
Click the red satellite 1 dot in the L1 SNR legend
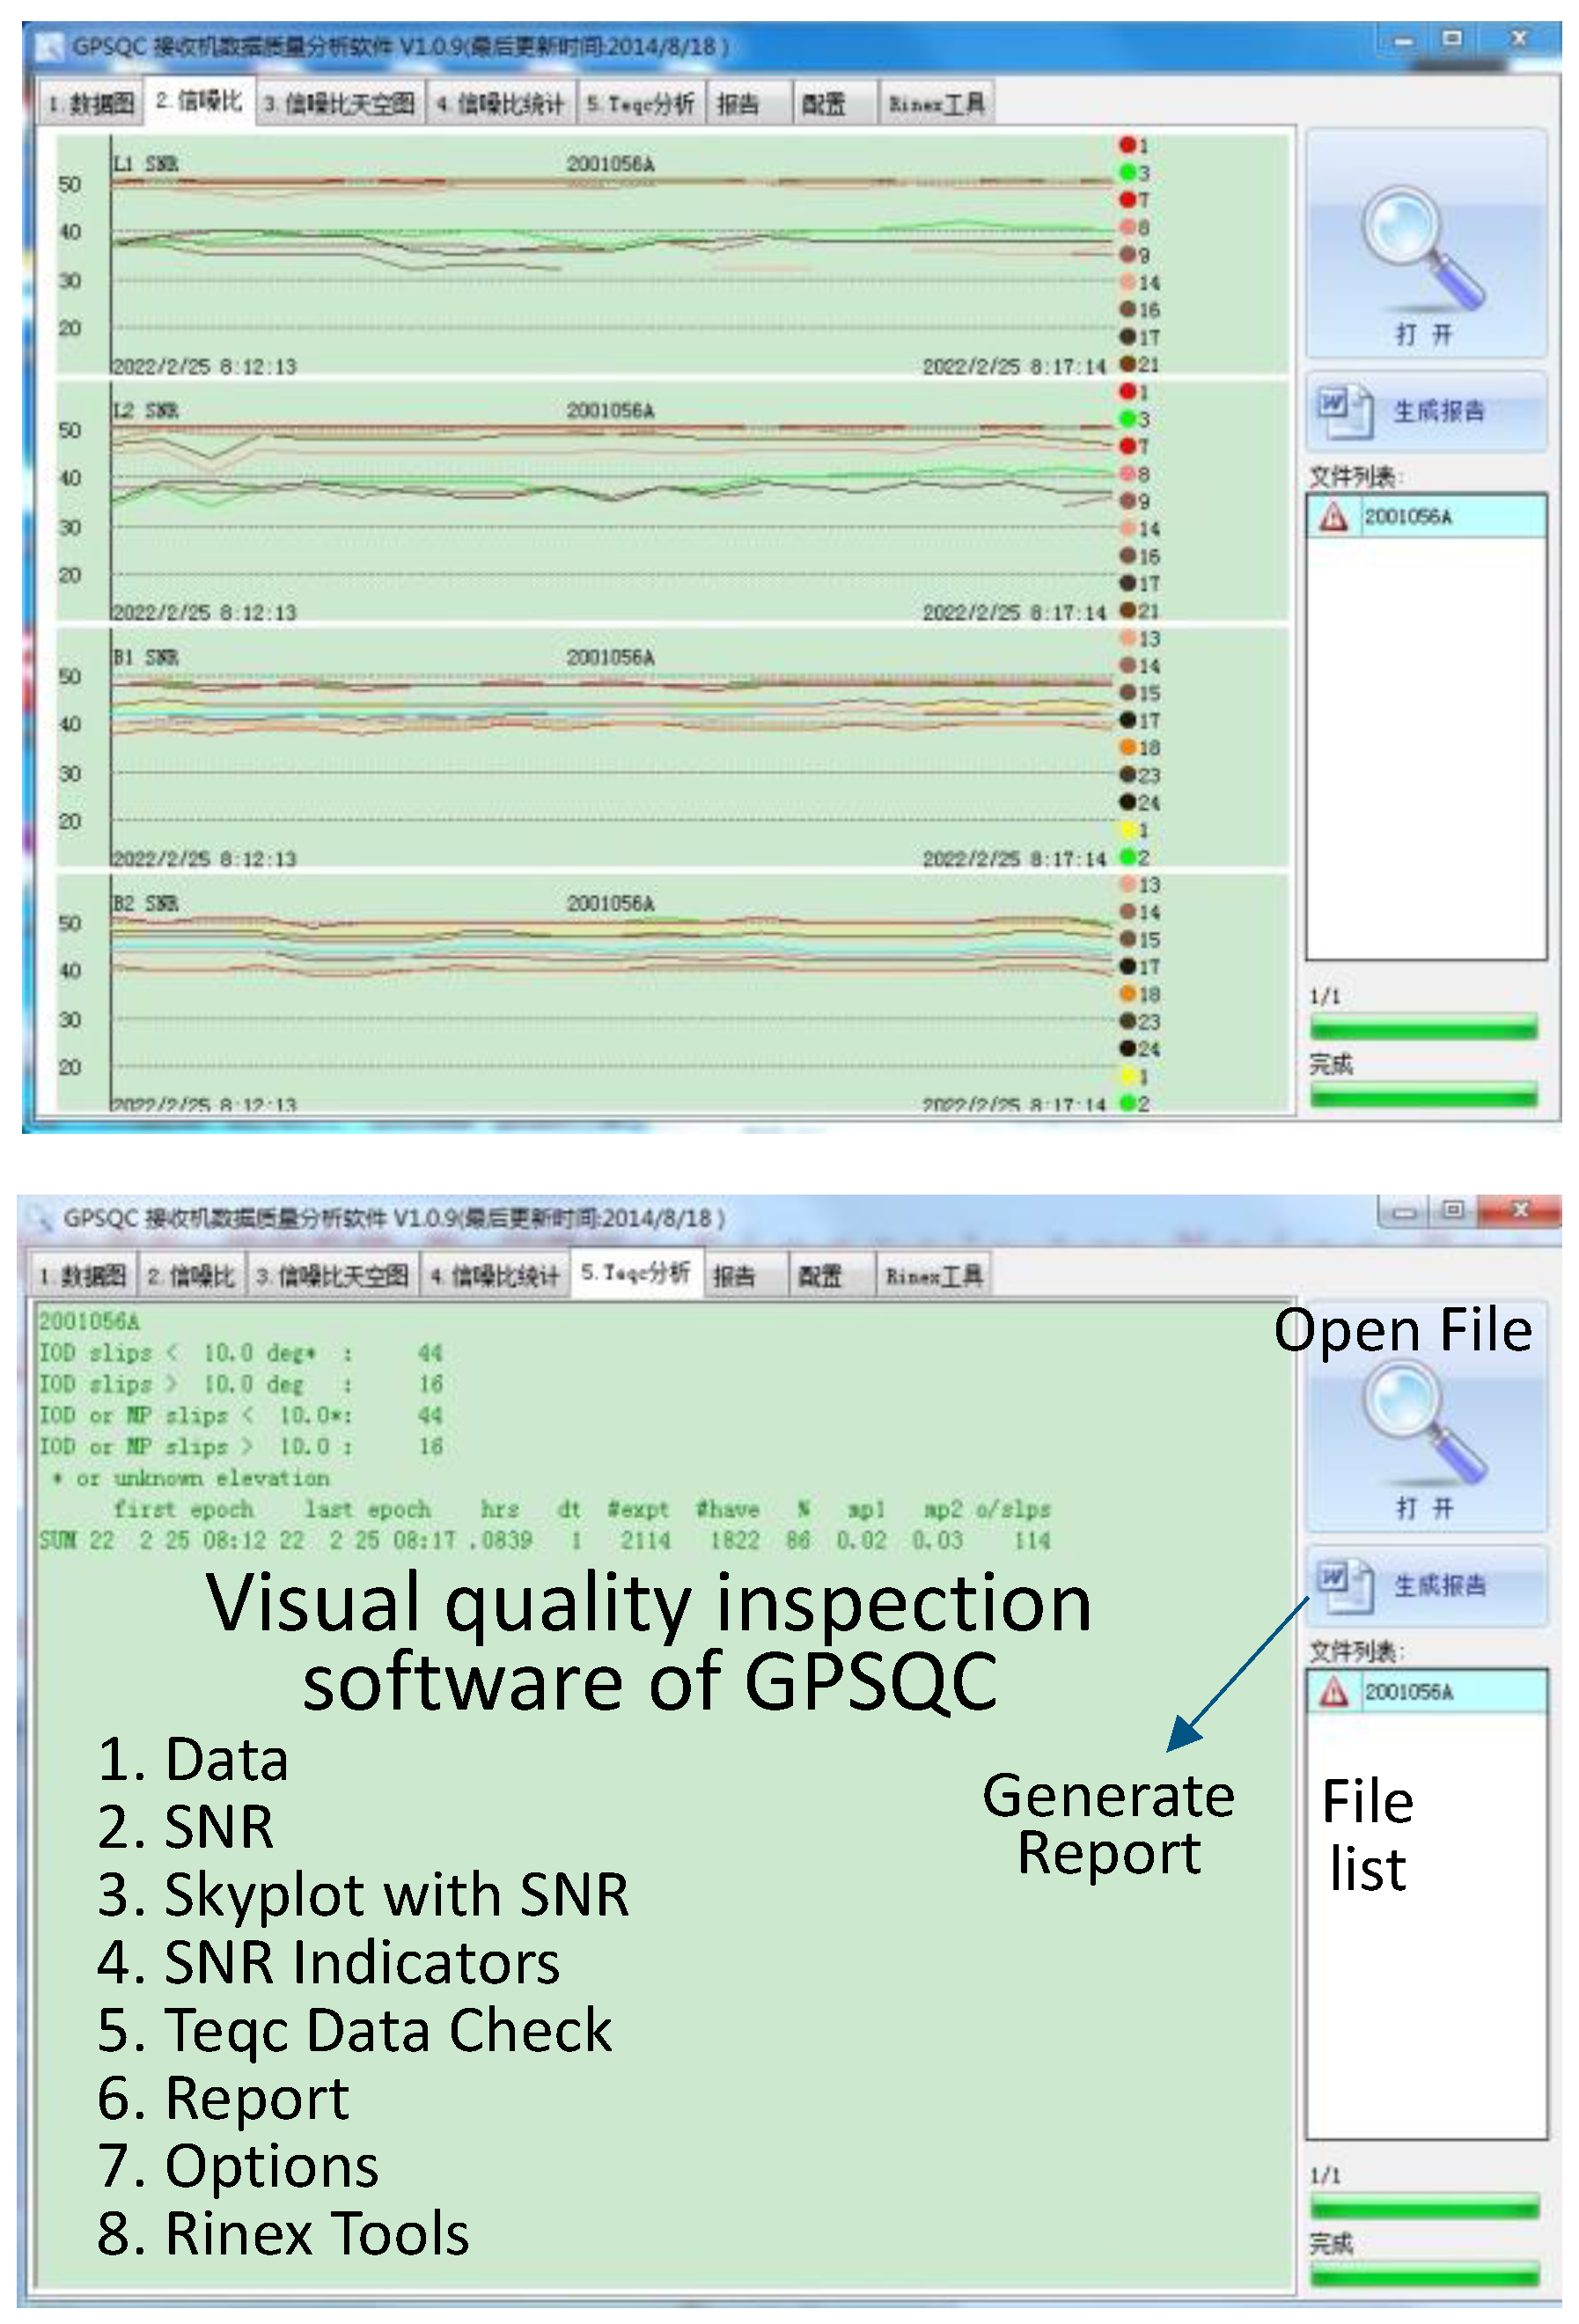[x=1127, y=145]
